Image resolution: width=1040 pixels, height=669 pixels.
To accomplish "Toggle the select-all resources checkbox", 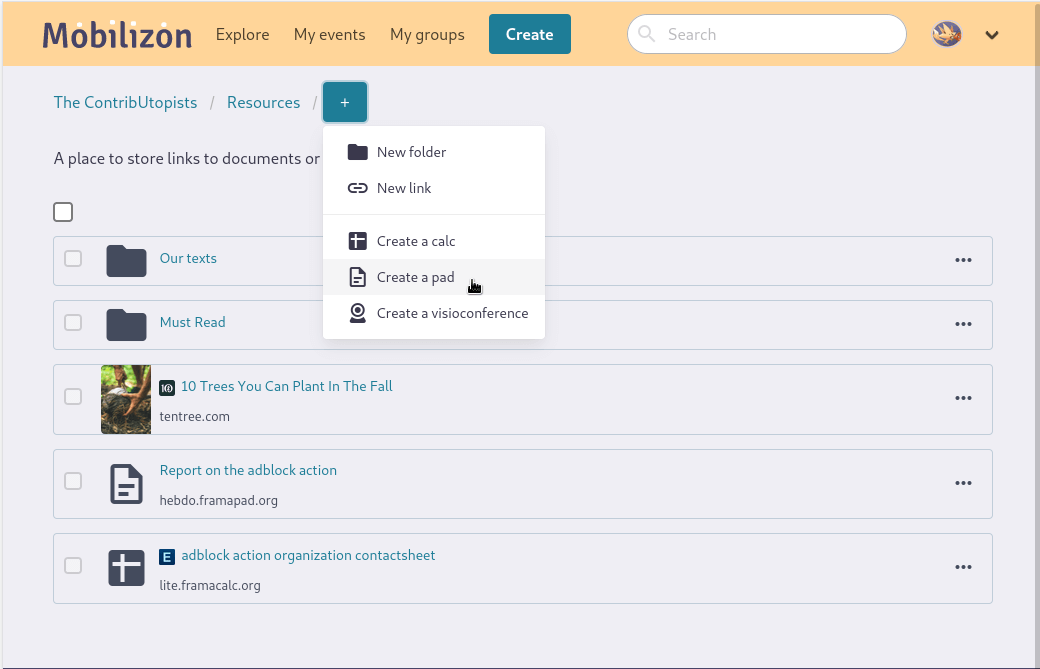I will 63,212.
